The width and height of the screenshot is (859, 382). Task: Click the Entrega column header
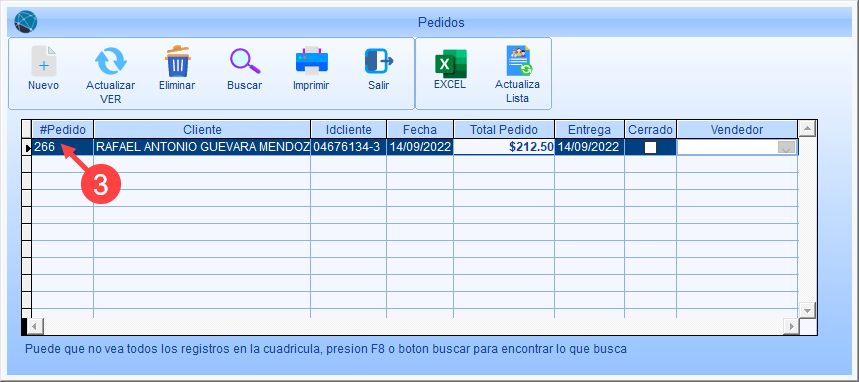coord(589,129)
